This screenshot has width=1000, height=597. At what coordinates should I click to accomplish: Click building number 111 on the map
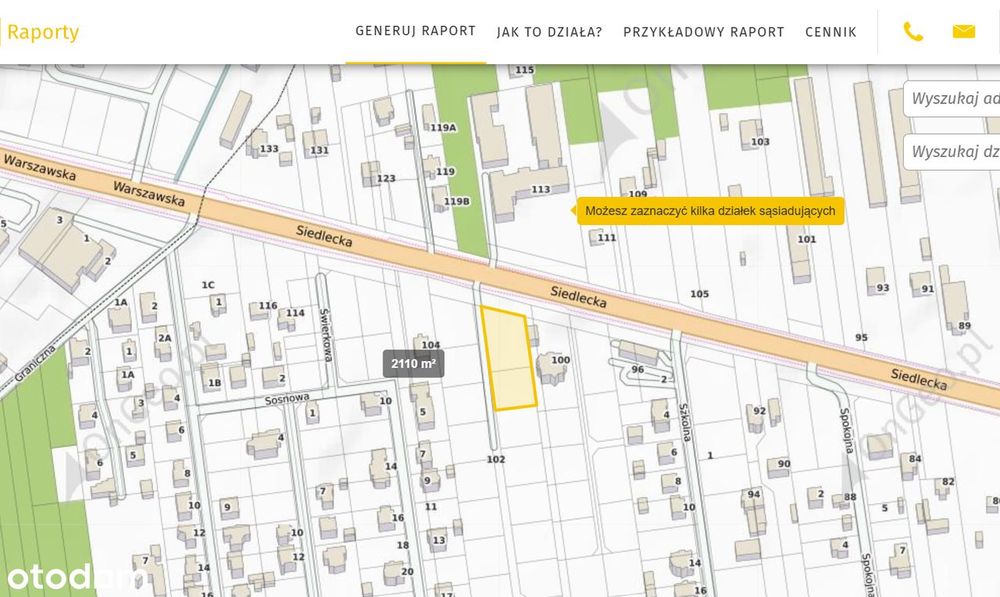click(x=607, y=238)
